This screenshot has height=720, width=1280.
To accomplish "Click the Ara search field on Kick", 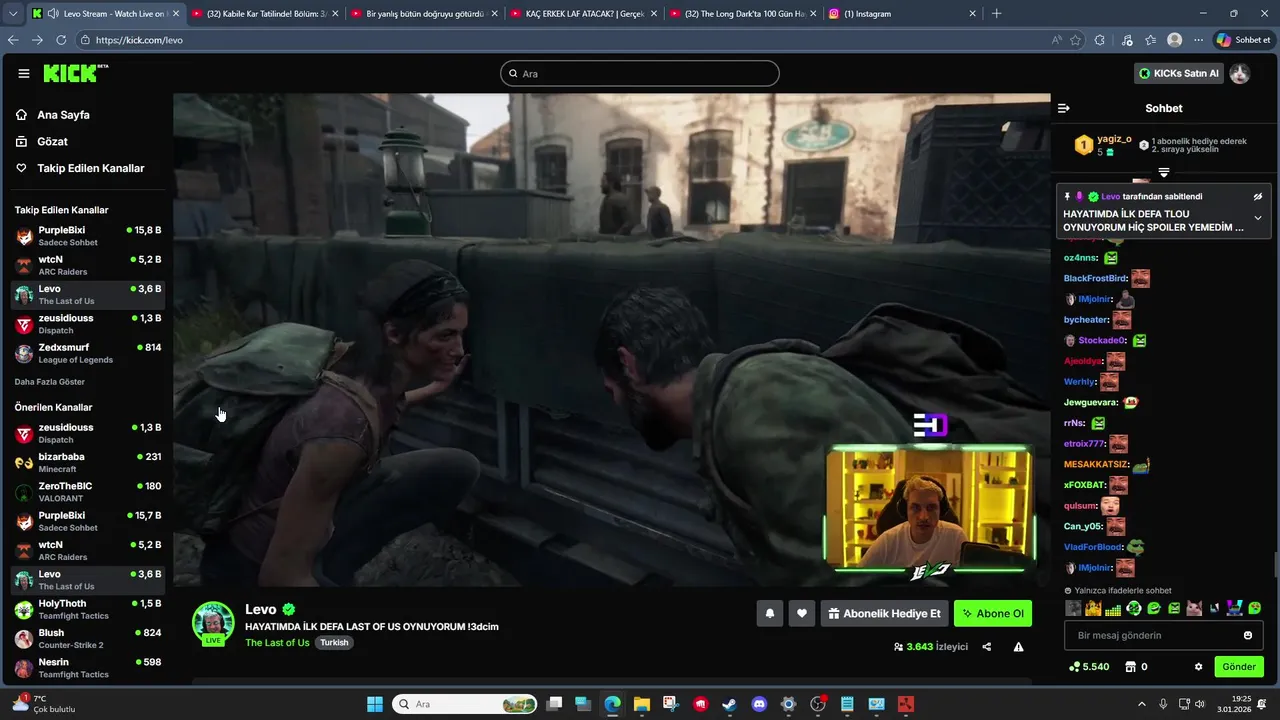I will (x=640, y=73).
